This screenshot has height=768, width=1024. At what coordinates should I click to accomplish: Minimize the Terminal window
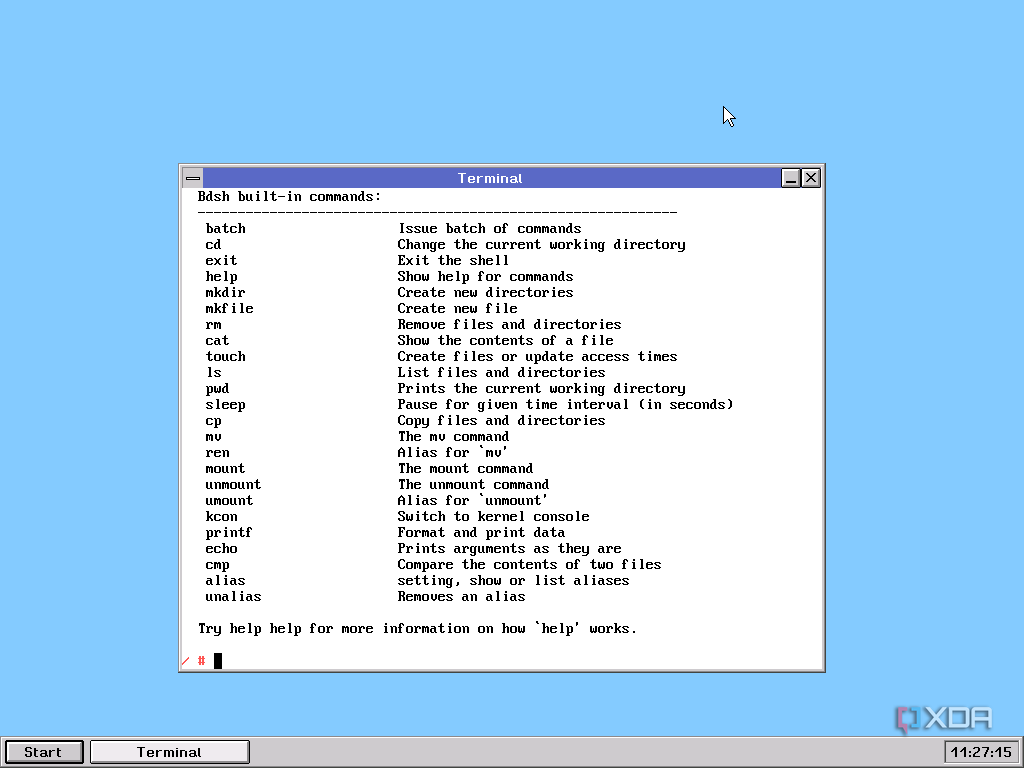pyautogui.click(x=790, y=178)
